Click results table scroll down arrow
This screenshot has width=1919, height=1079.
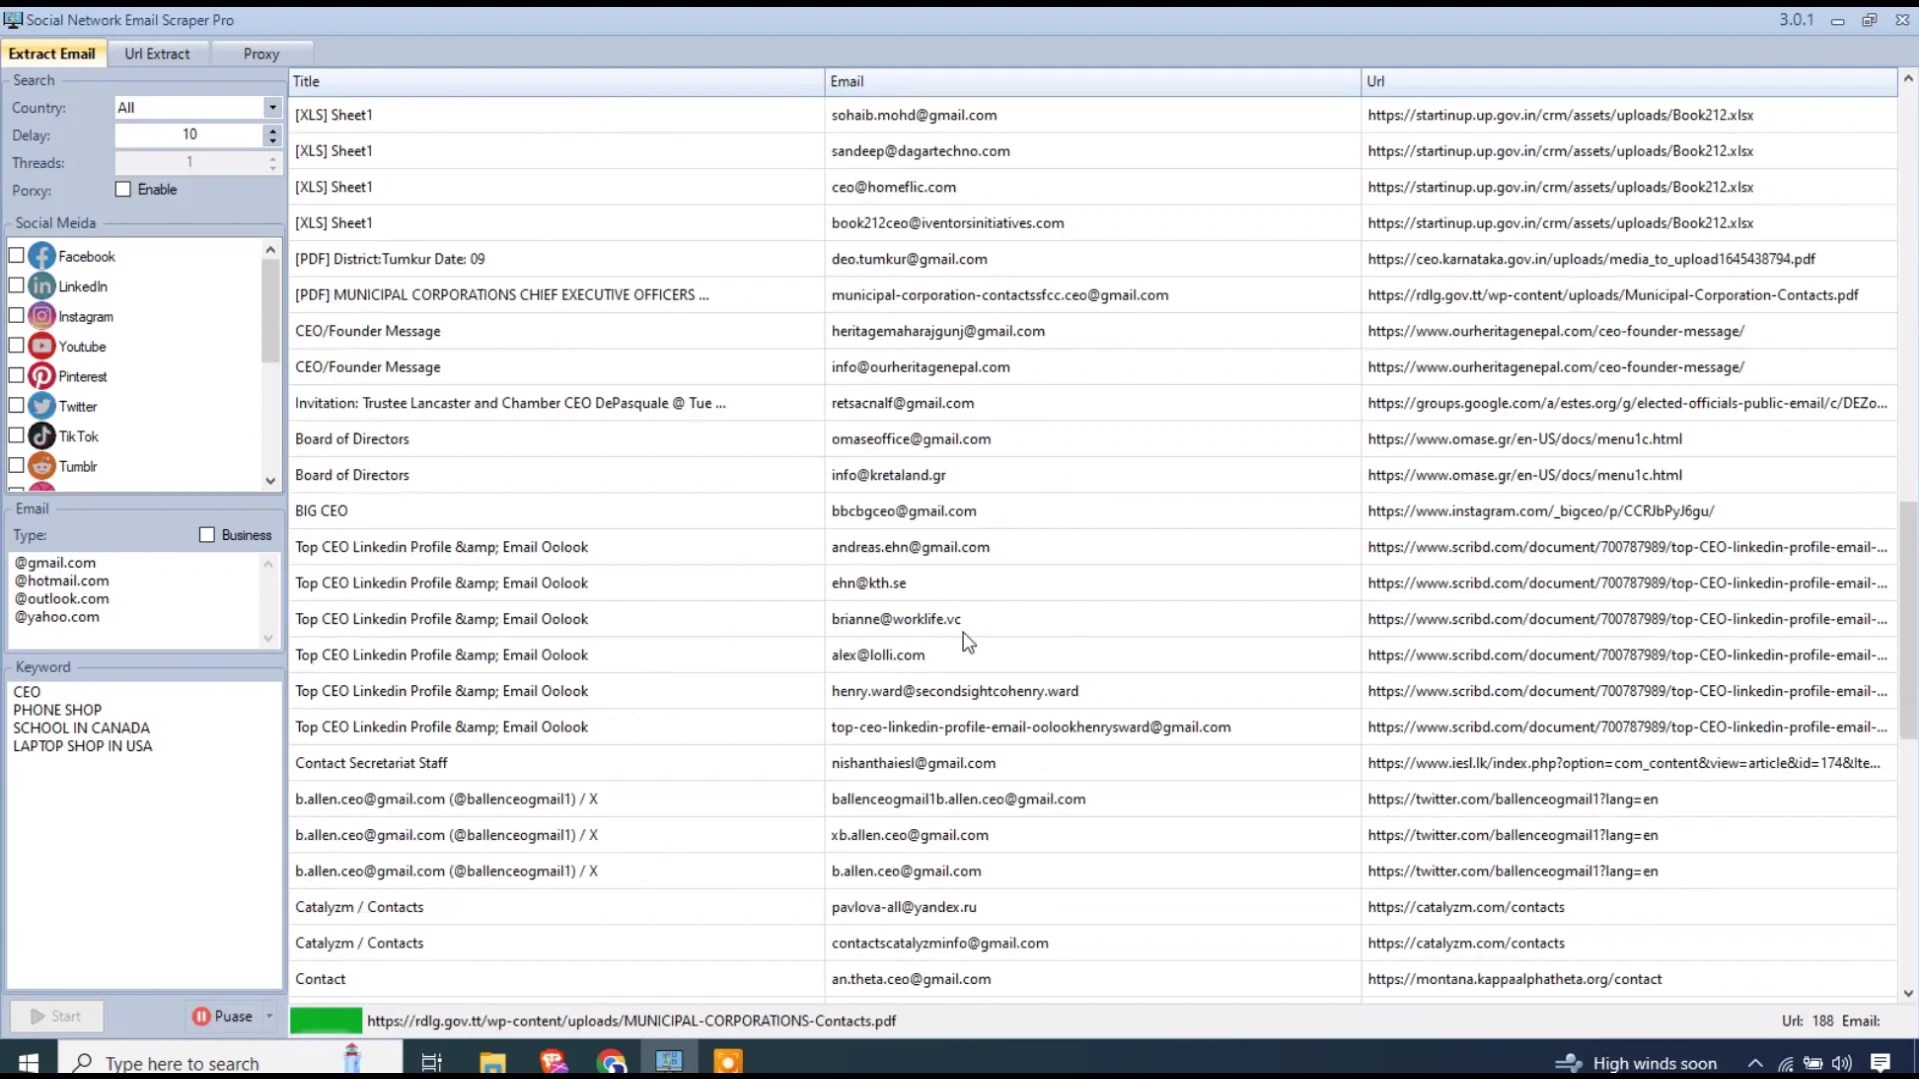pyautogui.click(x=1908, y=993)
